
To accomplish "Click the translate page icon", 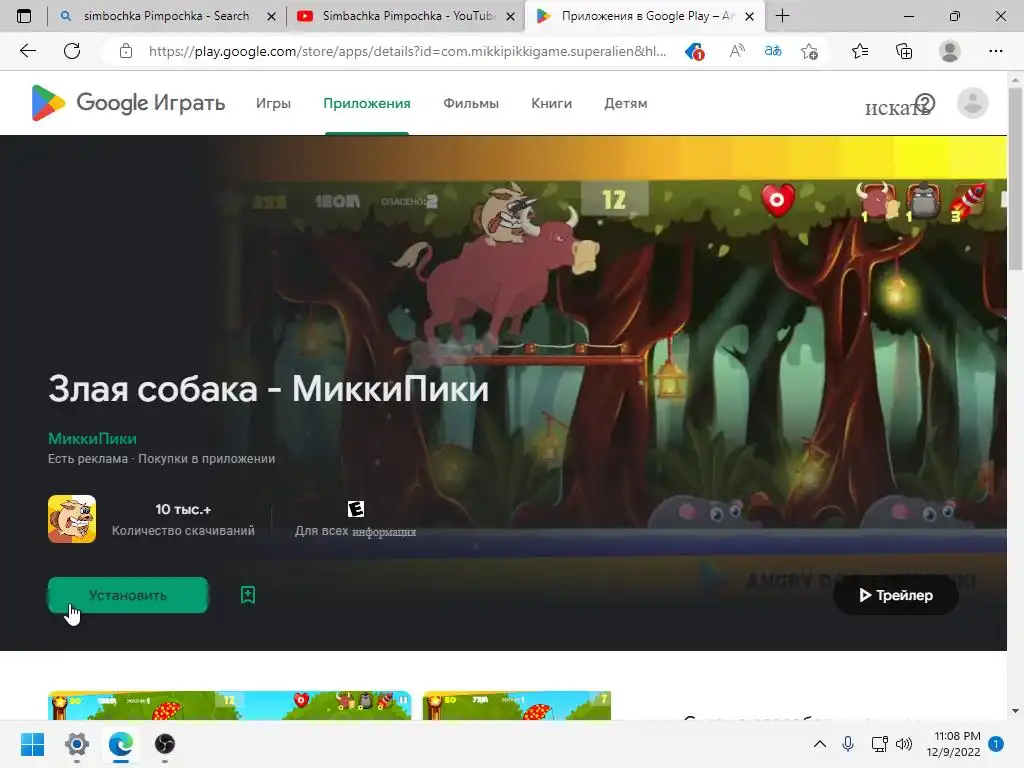I will (773, 51).
